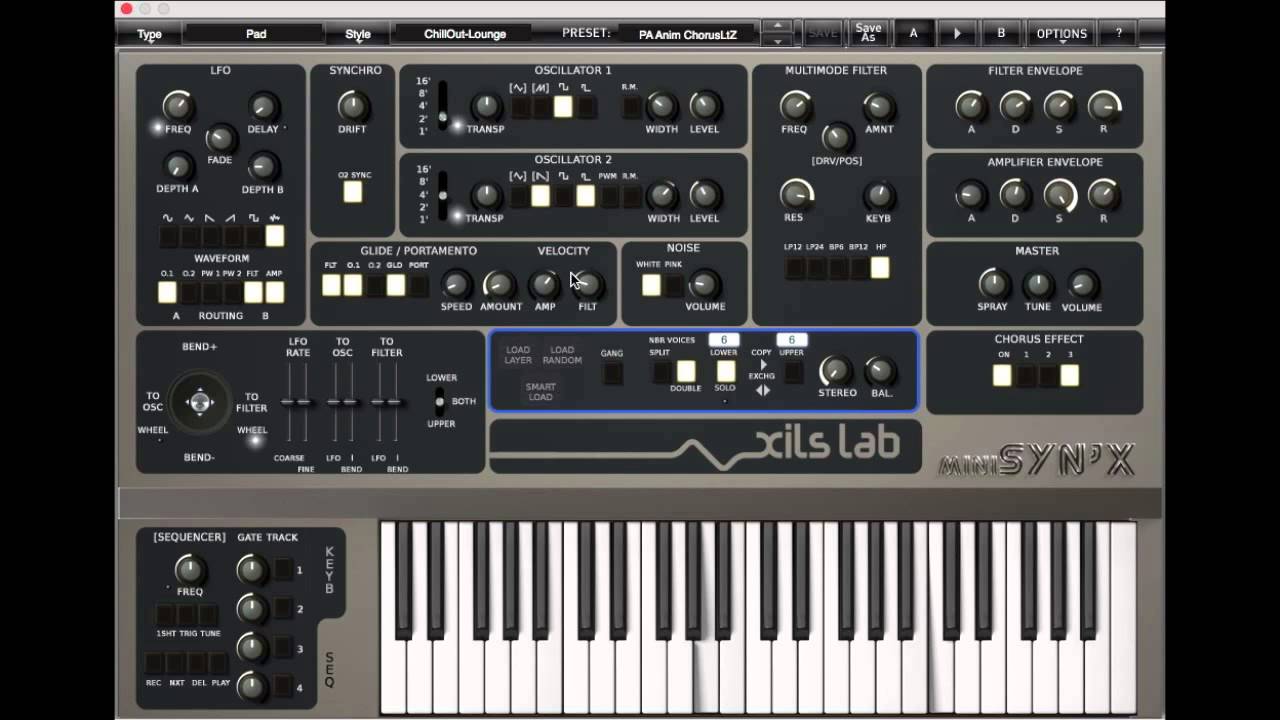Disable the WHITE noise switch

[x=651, y=285]
